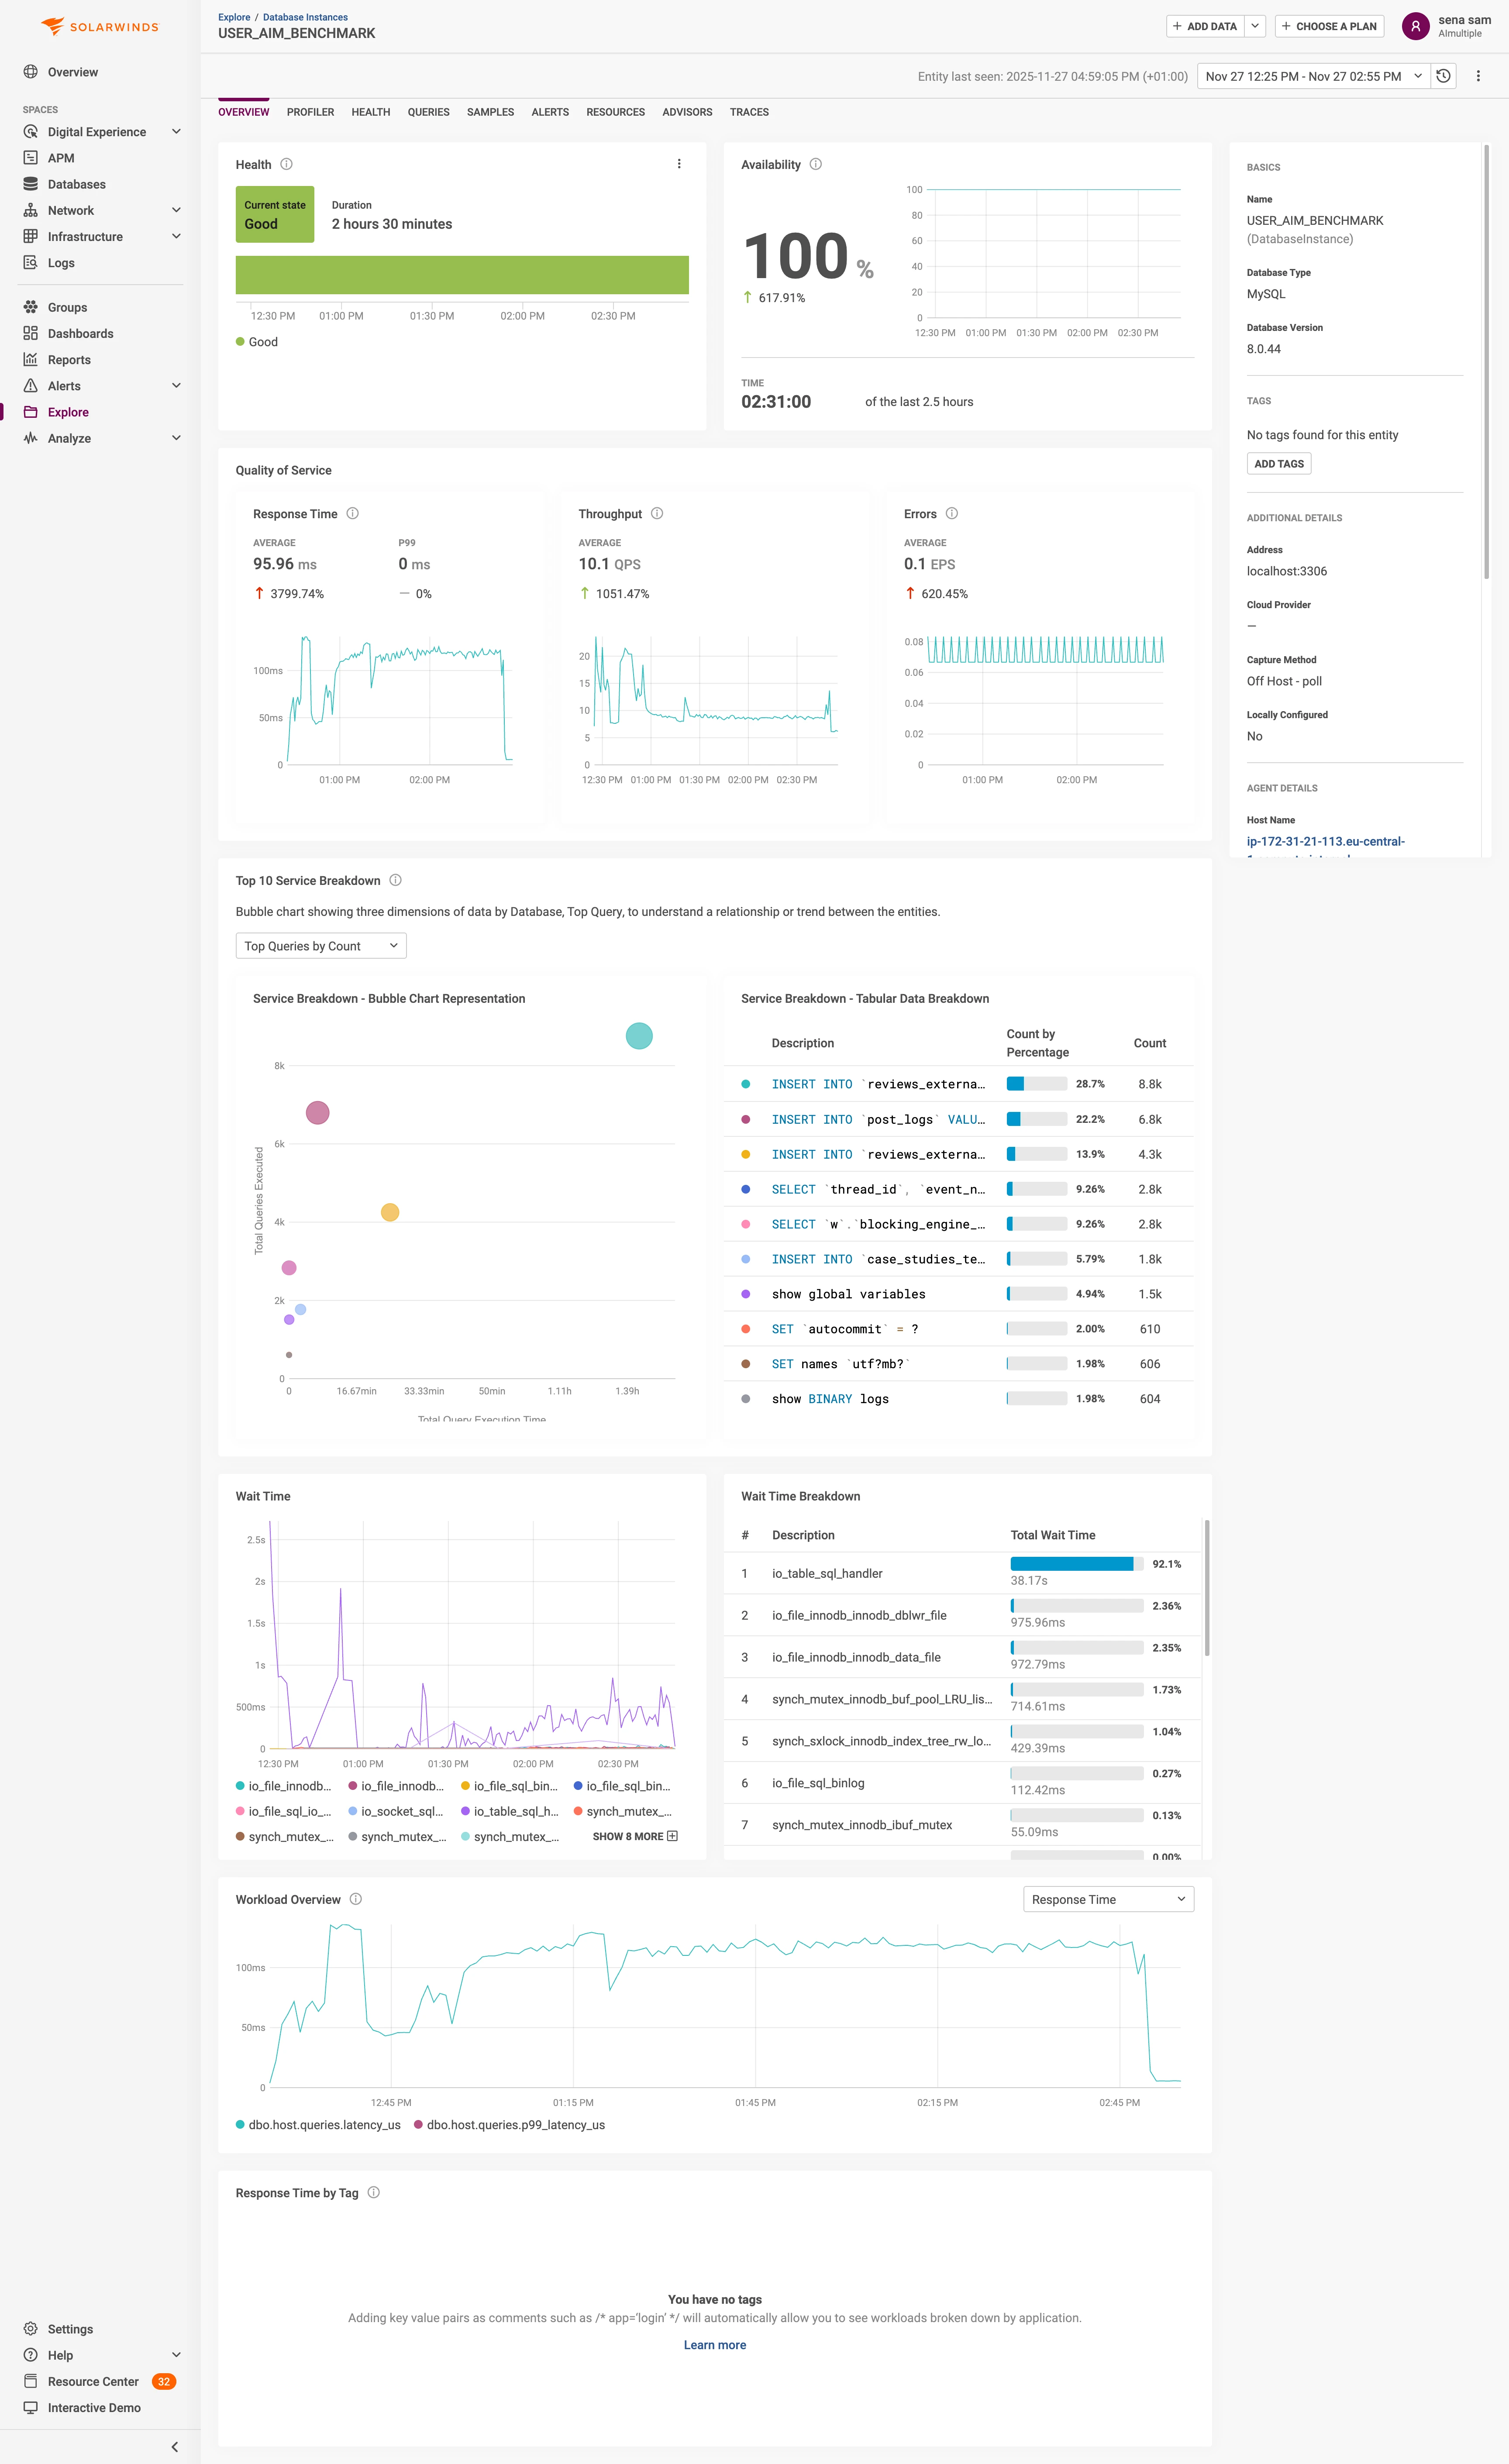Click the Digital Experience sidebar icon
The image size is (1509, 2464).
pos(31,132)
